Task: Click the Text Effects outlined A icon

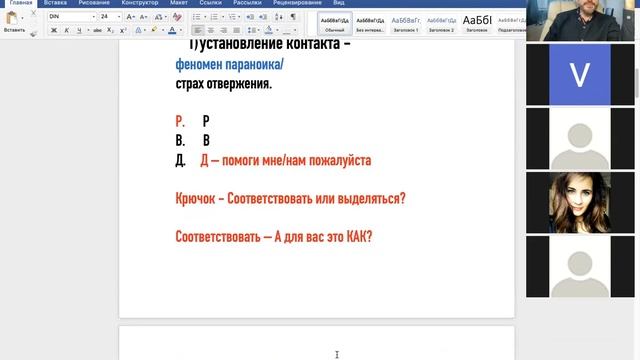Action: tap(138, 30)
